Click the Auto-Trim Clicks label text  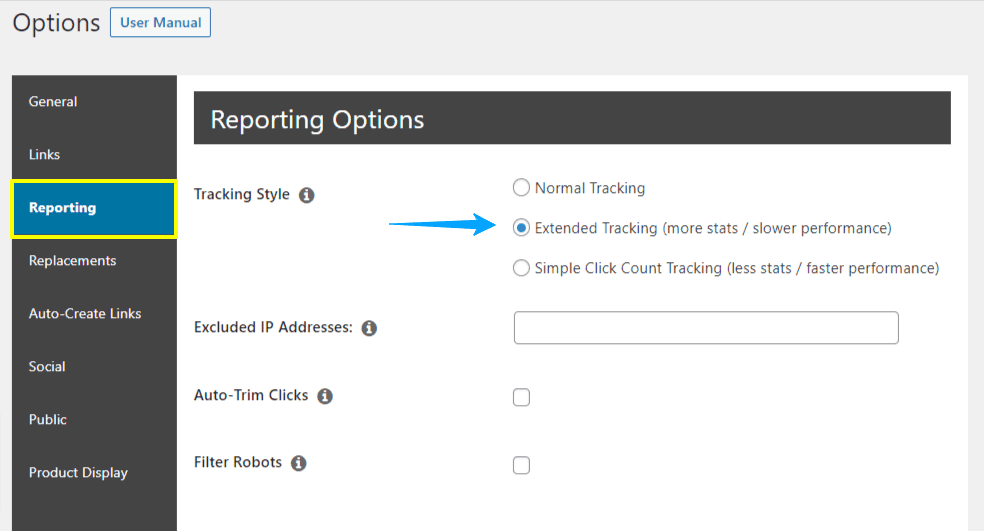point(251,395)
